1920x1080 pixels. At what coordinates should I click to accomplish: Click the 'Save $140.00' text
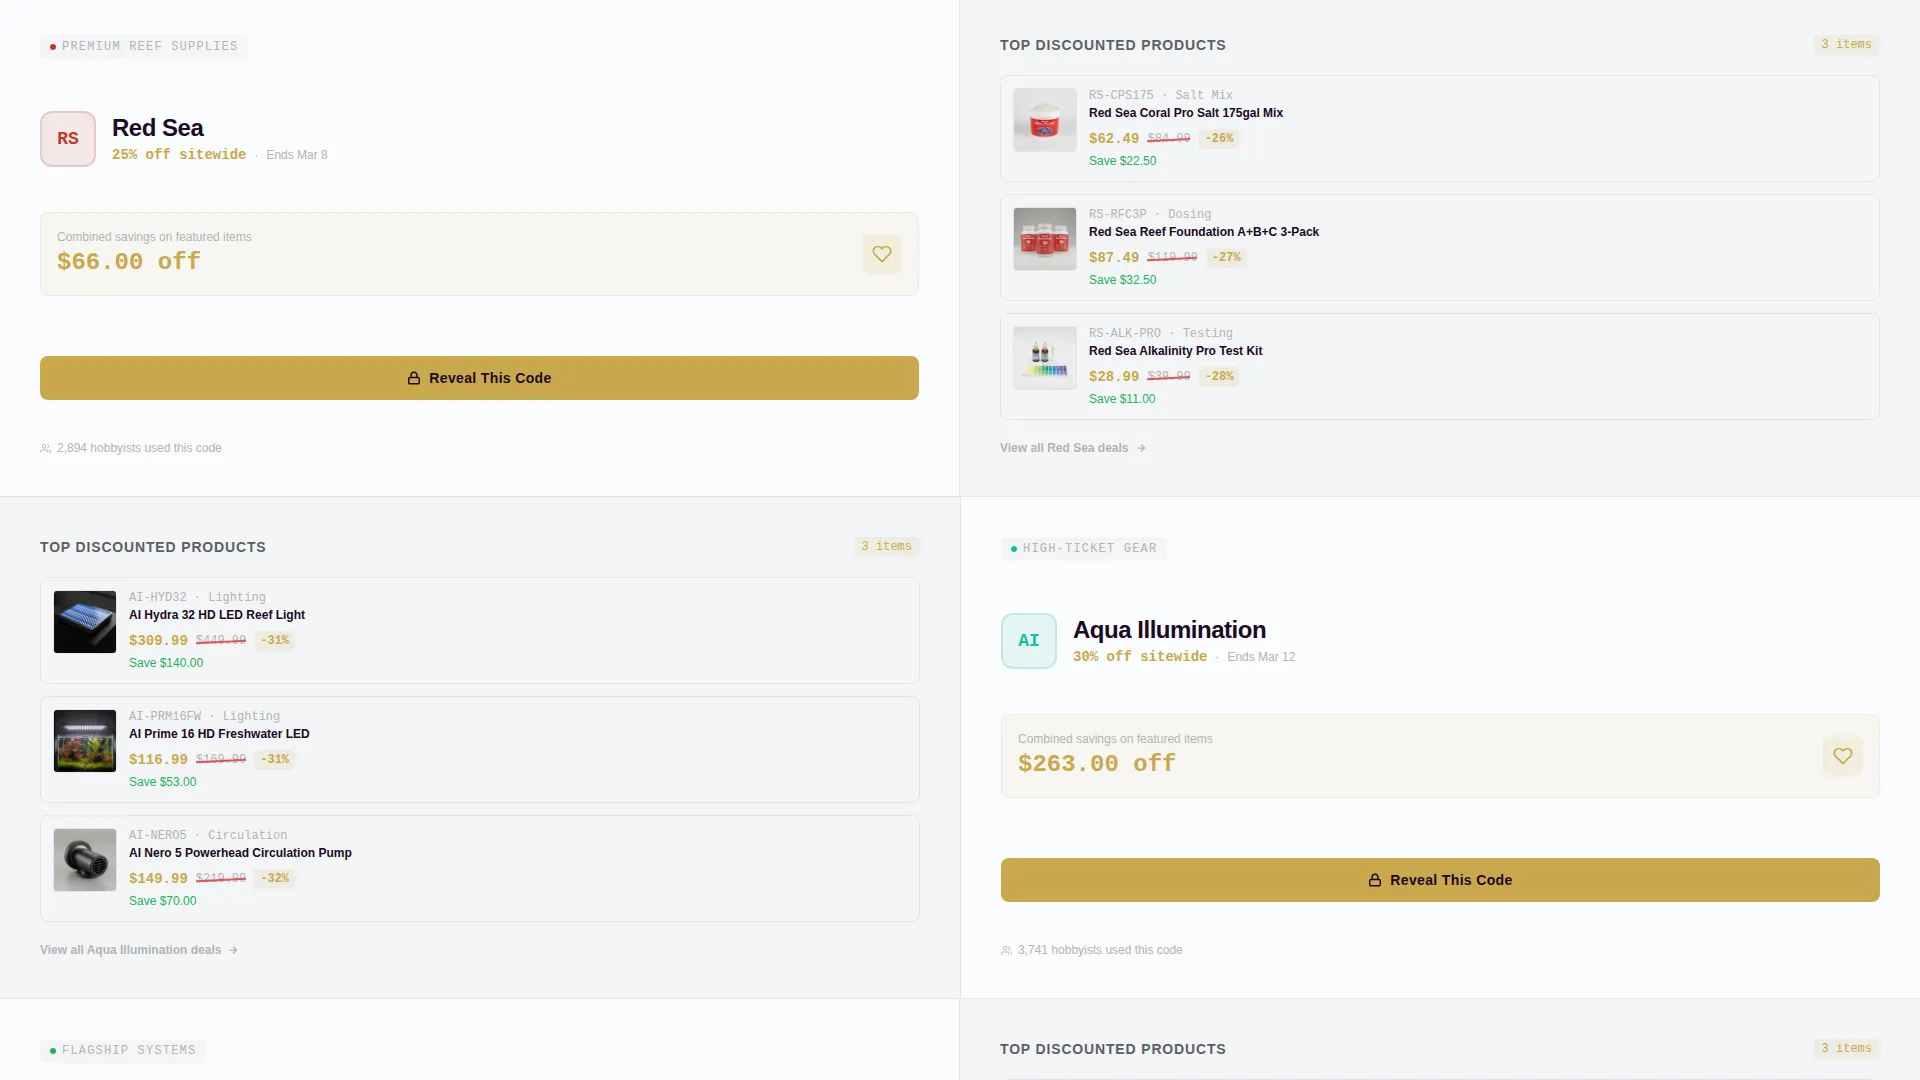166,663
